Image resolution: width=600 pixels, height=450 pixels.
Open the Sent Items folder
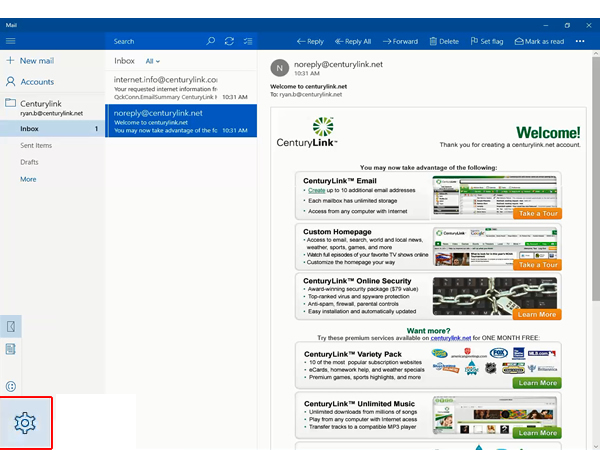point(36,146)
